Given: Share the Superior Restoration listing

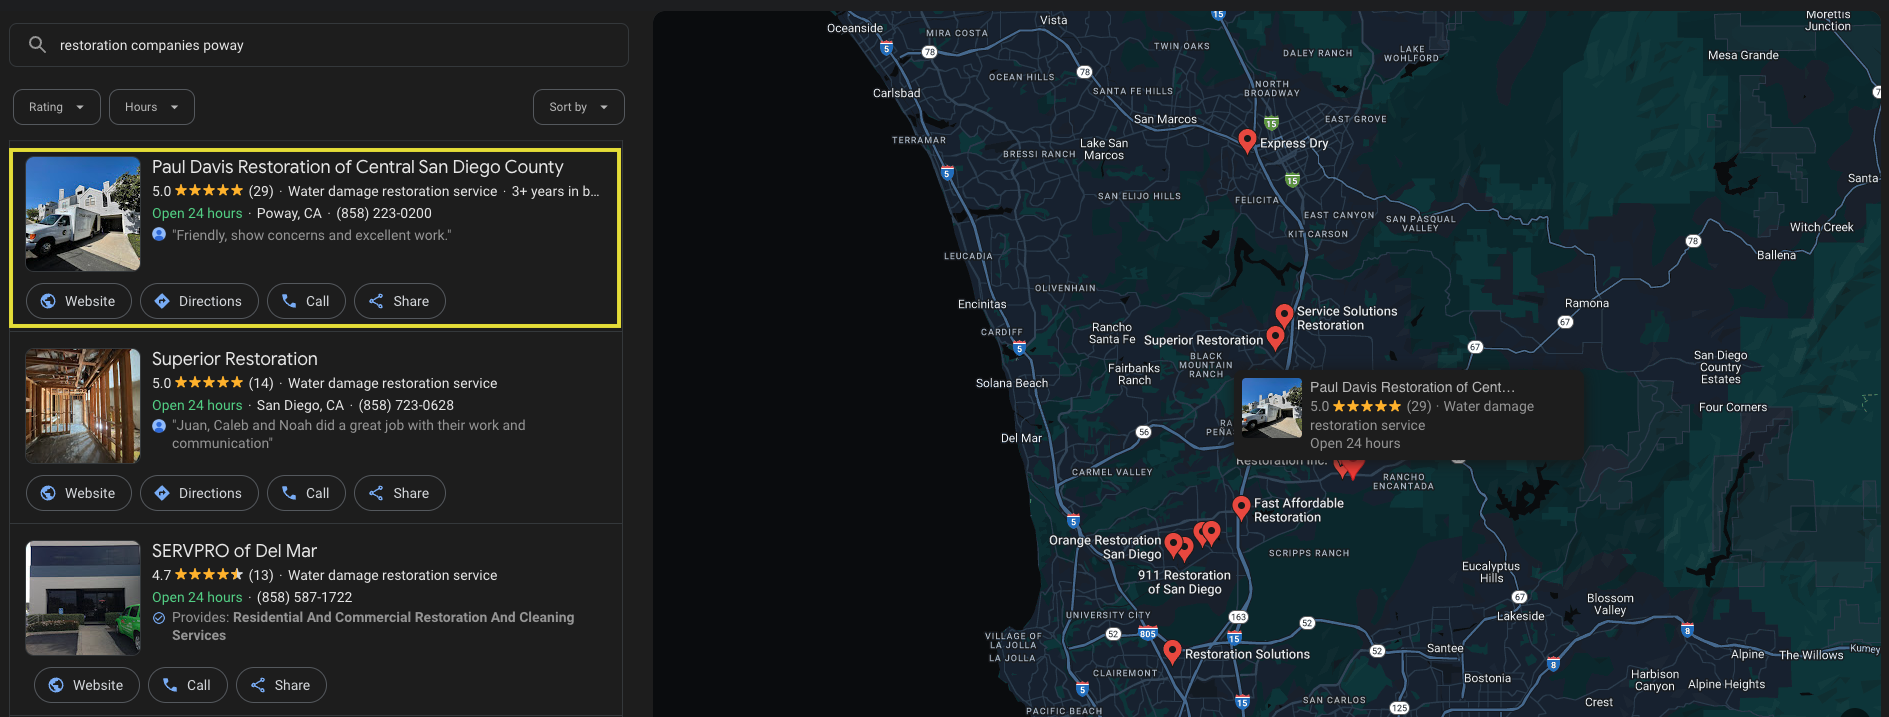Looking at the screenshot, I should pos(400,493).
